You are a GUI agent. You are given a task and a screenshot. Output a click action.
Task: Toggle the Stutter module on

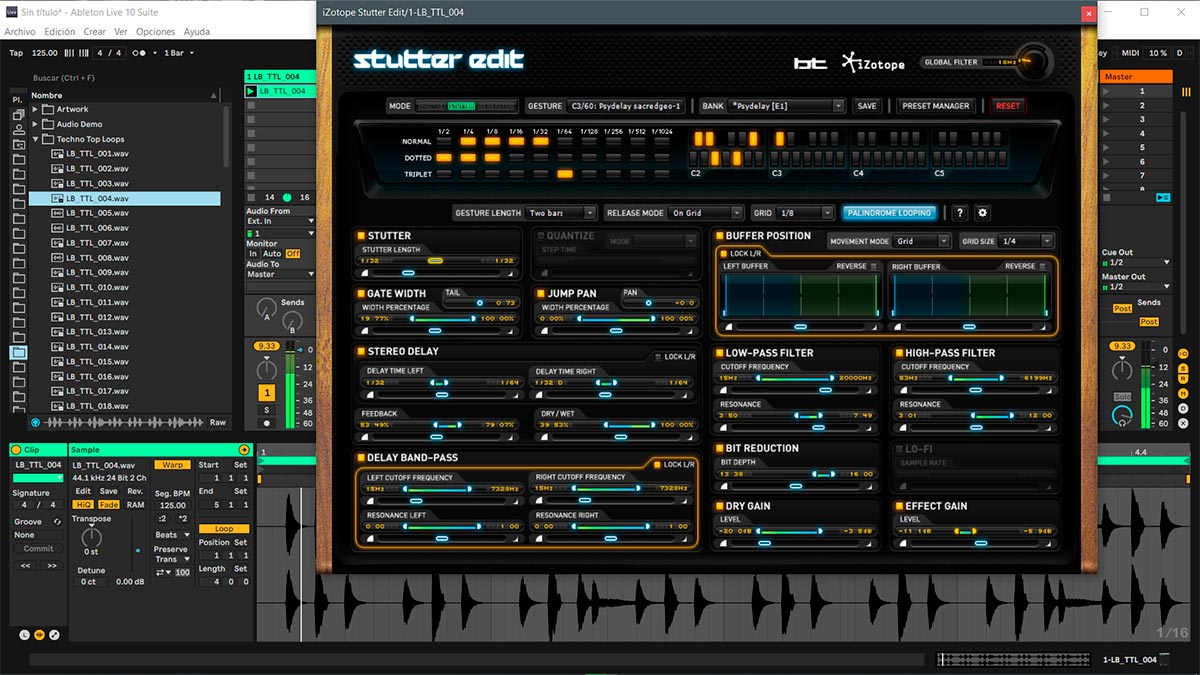click(361, 236)
